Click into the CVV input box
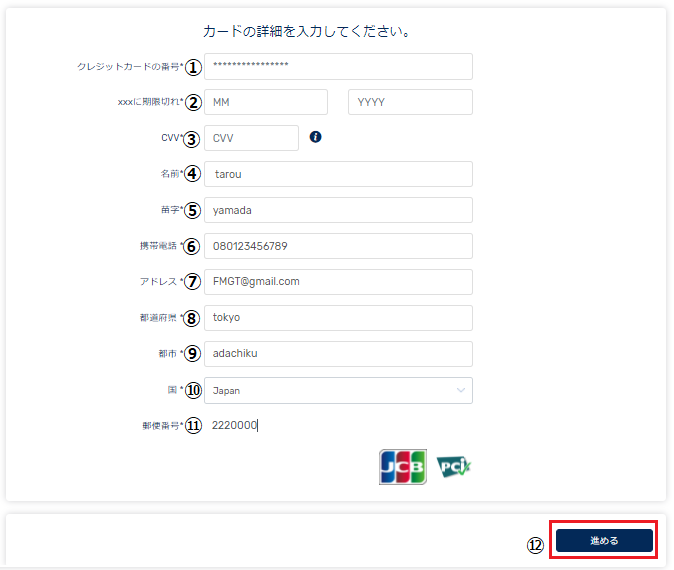Screen dimensions: 674x570 click(251, 138)
